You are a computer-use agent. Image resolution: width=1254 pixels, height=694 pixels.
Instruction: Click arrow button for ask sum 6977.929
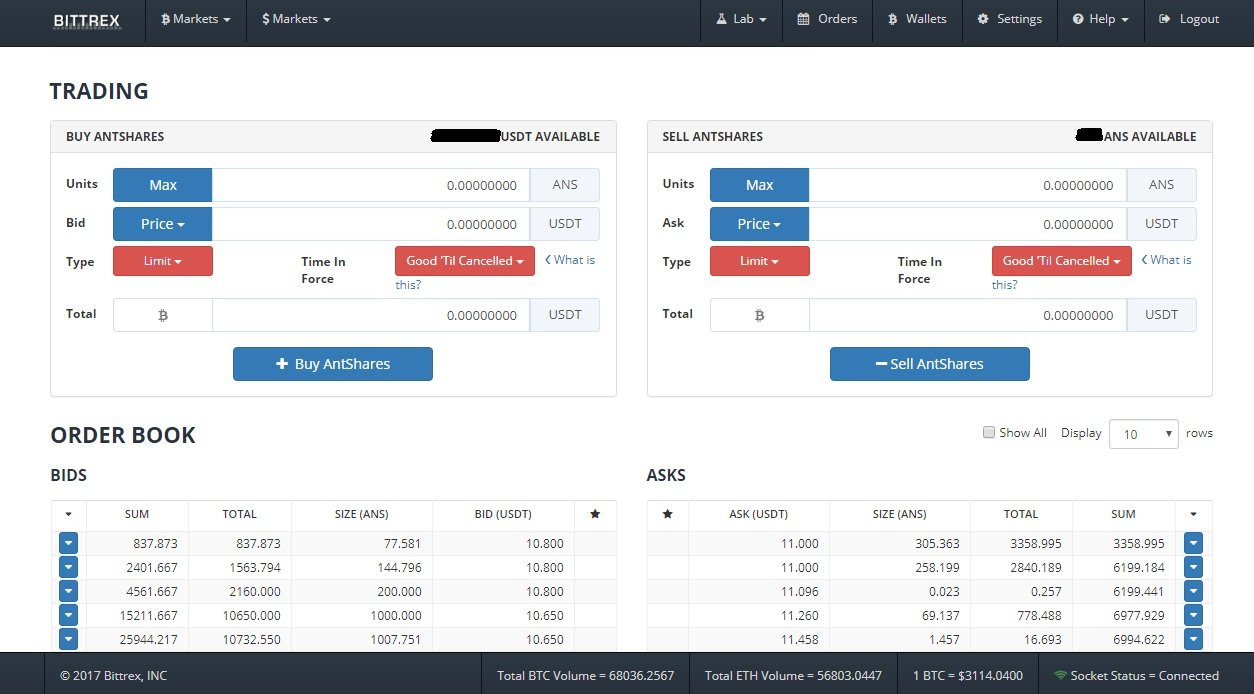click(x=1193, y=615)
